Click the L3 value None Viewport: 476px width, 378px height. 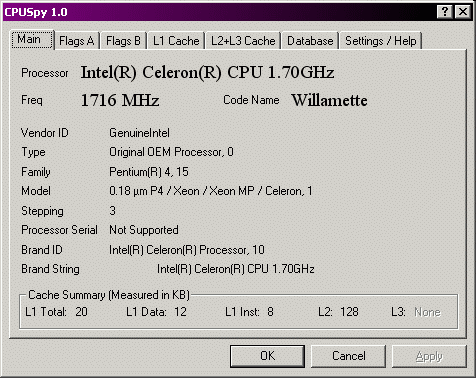pyautogui.click(x=427, y=312)
